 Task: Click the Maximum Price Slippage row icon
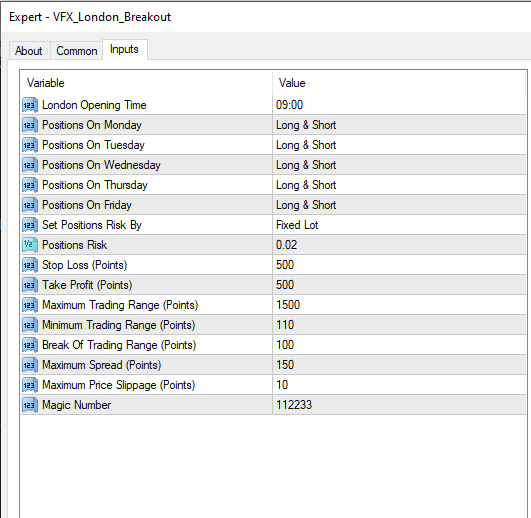(30, 385)
